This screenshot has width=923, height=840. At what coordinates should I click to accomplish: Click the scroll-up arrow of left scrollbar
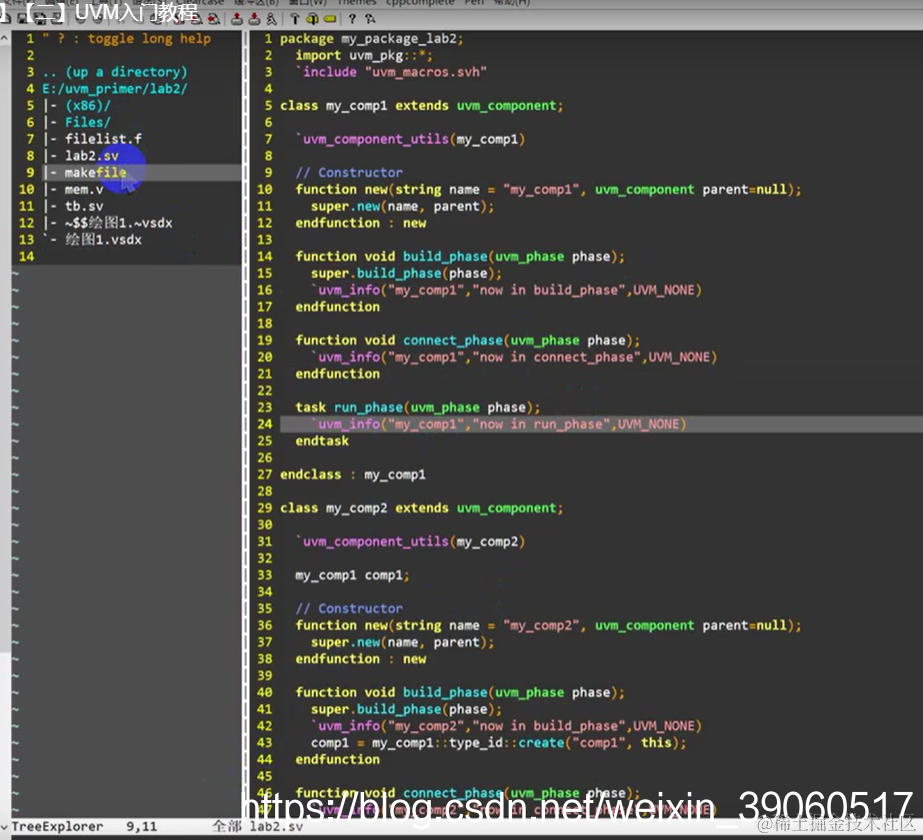(5, 38)
